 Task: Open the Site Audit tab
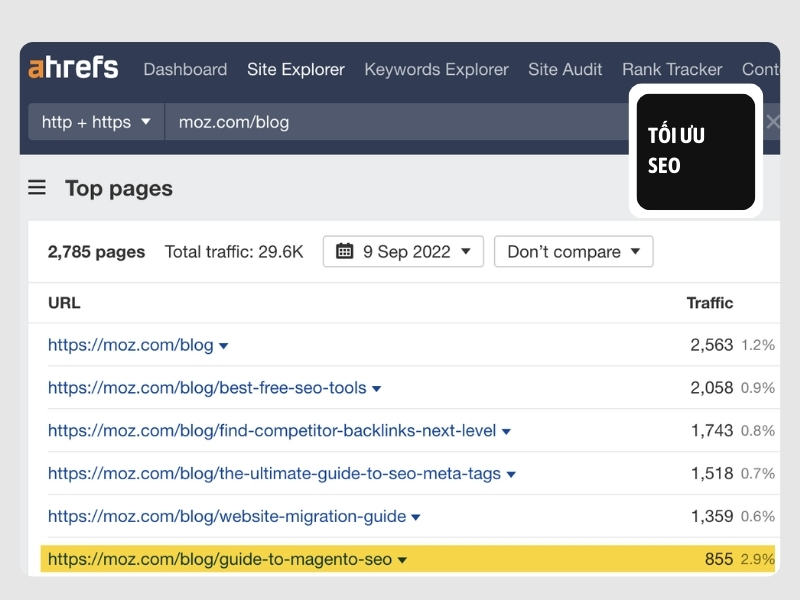pos(565,69)
